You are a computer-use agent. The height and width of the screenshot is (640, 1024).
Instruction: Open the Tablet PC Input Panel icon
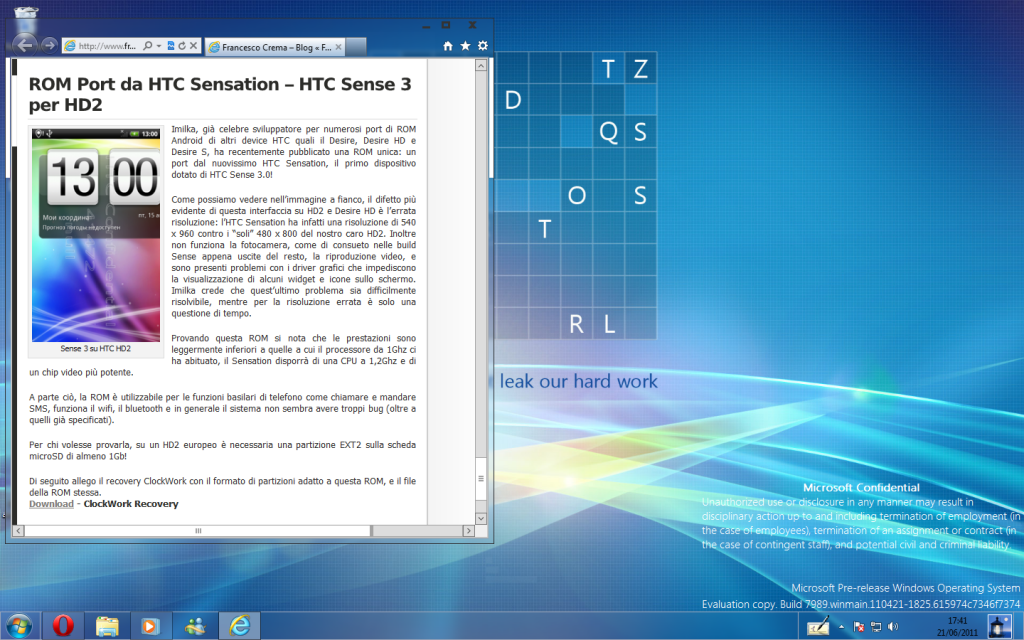818,626
